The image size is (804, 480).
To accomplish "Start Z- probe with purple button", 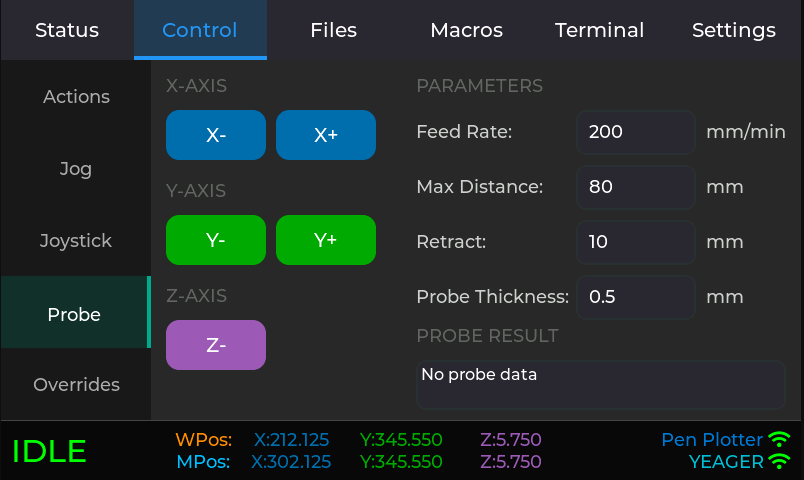I will [x=216, y=345].
